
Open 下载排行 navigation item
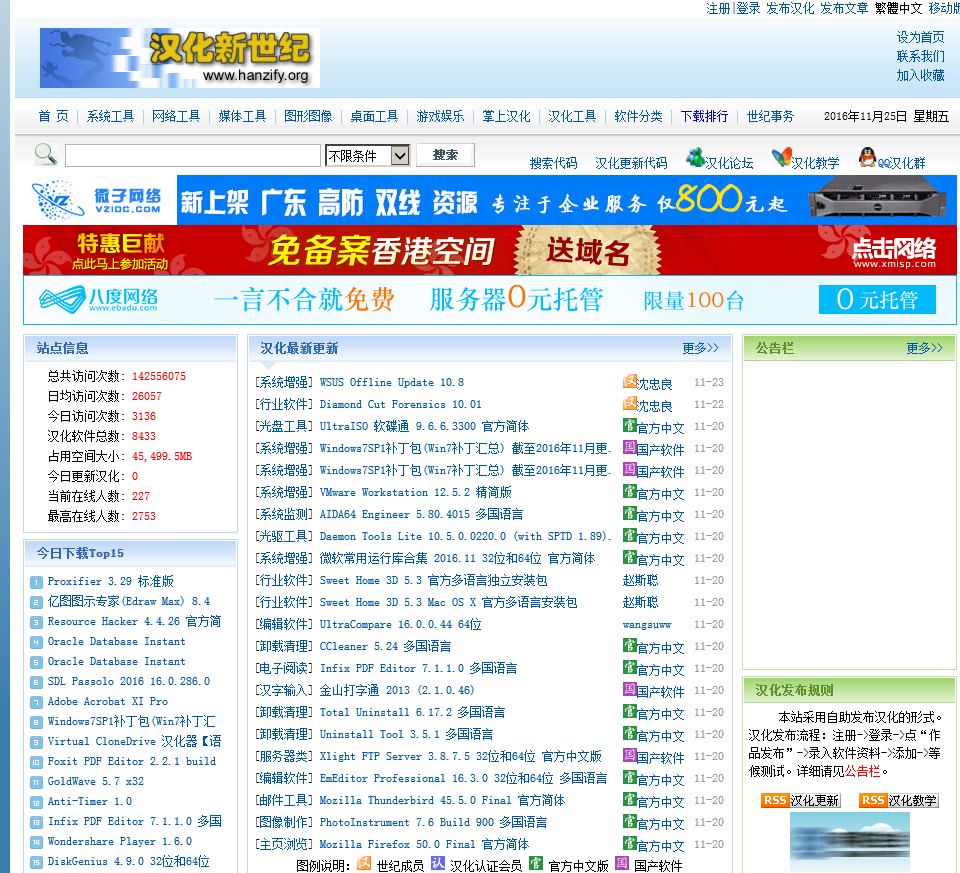tap(705, 116)
